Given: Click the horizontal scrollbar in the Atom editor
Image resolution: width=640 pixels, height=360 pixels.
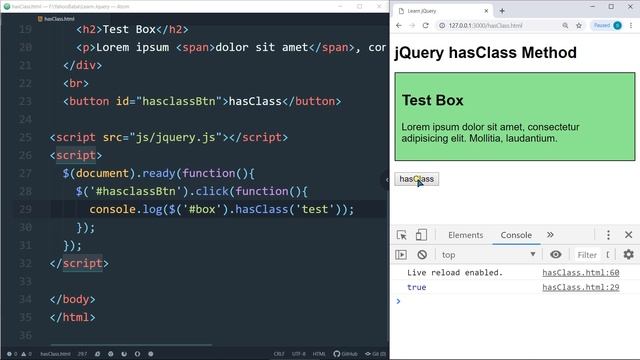Looking at the screenshot, I should click(131, 345).
